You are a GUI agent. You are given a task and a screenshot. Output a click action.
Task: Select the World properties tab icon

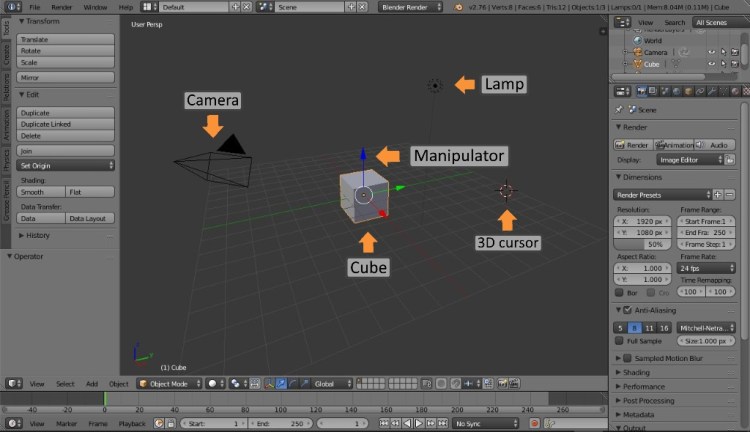point(676,91)
